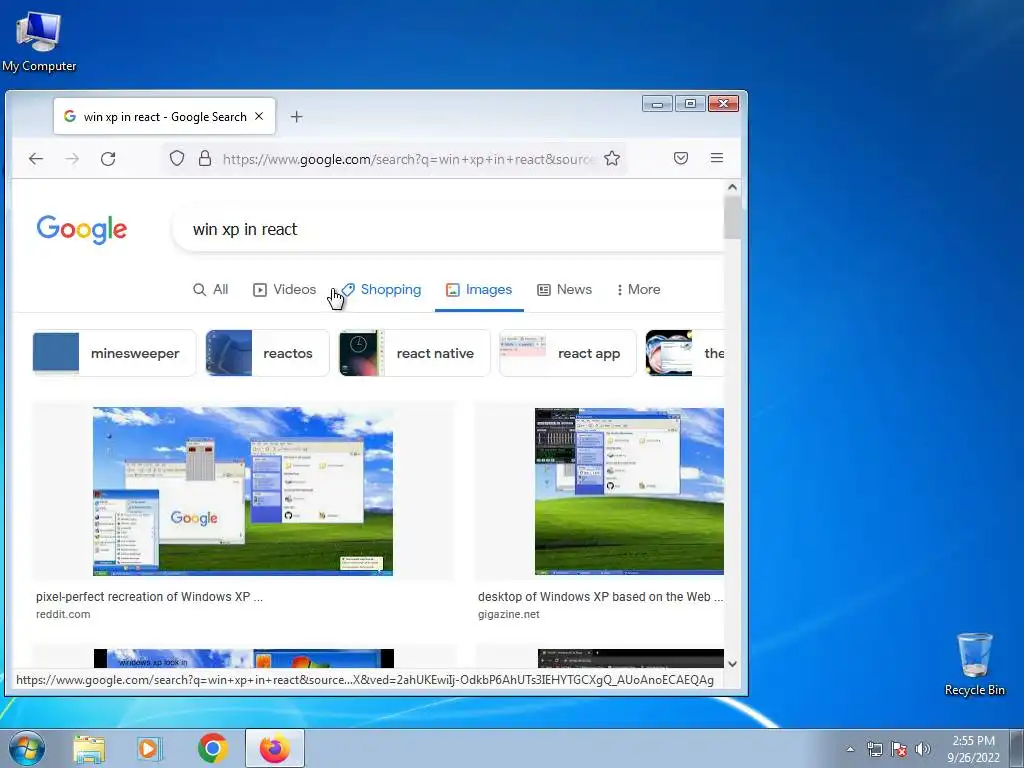Show hidden system tray icons arrow
The height and width of the screenshot is (768, 1024).
pyautogui.click(x=850, y=749)
